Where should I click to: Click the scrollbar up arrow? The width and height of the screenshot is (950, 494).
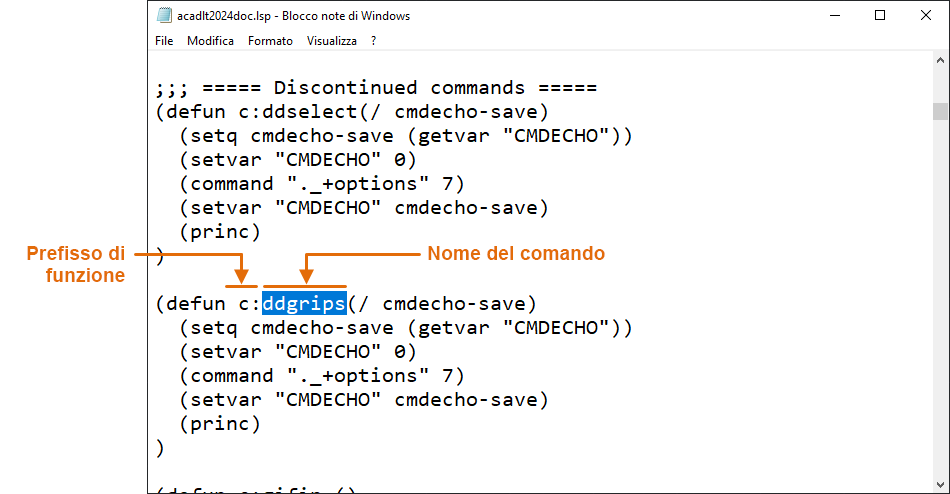point(940,60)
